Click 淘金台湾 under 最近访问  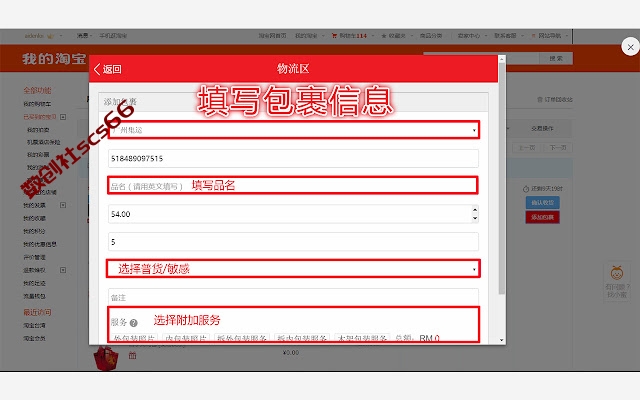click(34, 326)
